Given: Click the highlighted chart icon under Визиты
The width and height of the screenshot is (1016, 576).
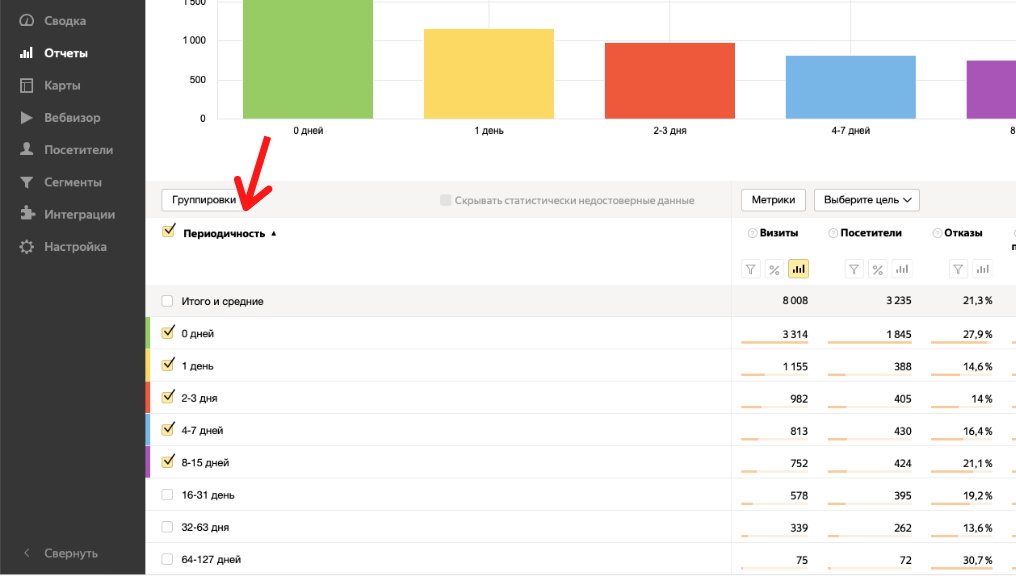Looking at the screenshot, I should [798, 269].
